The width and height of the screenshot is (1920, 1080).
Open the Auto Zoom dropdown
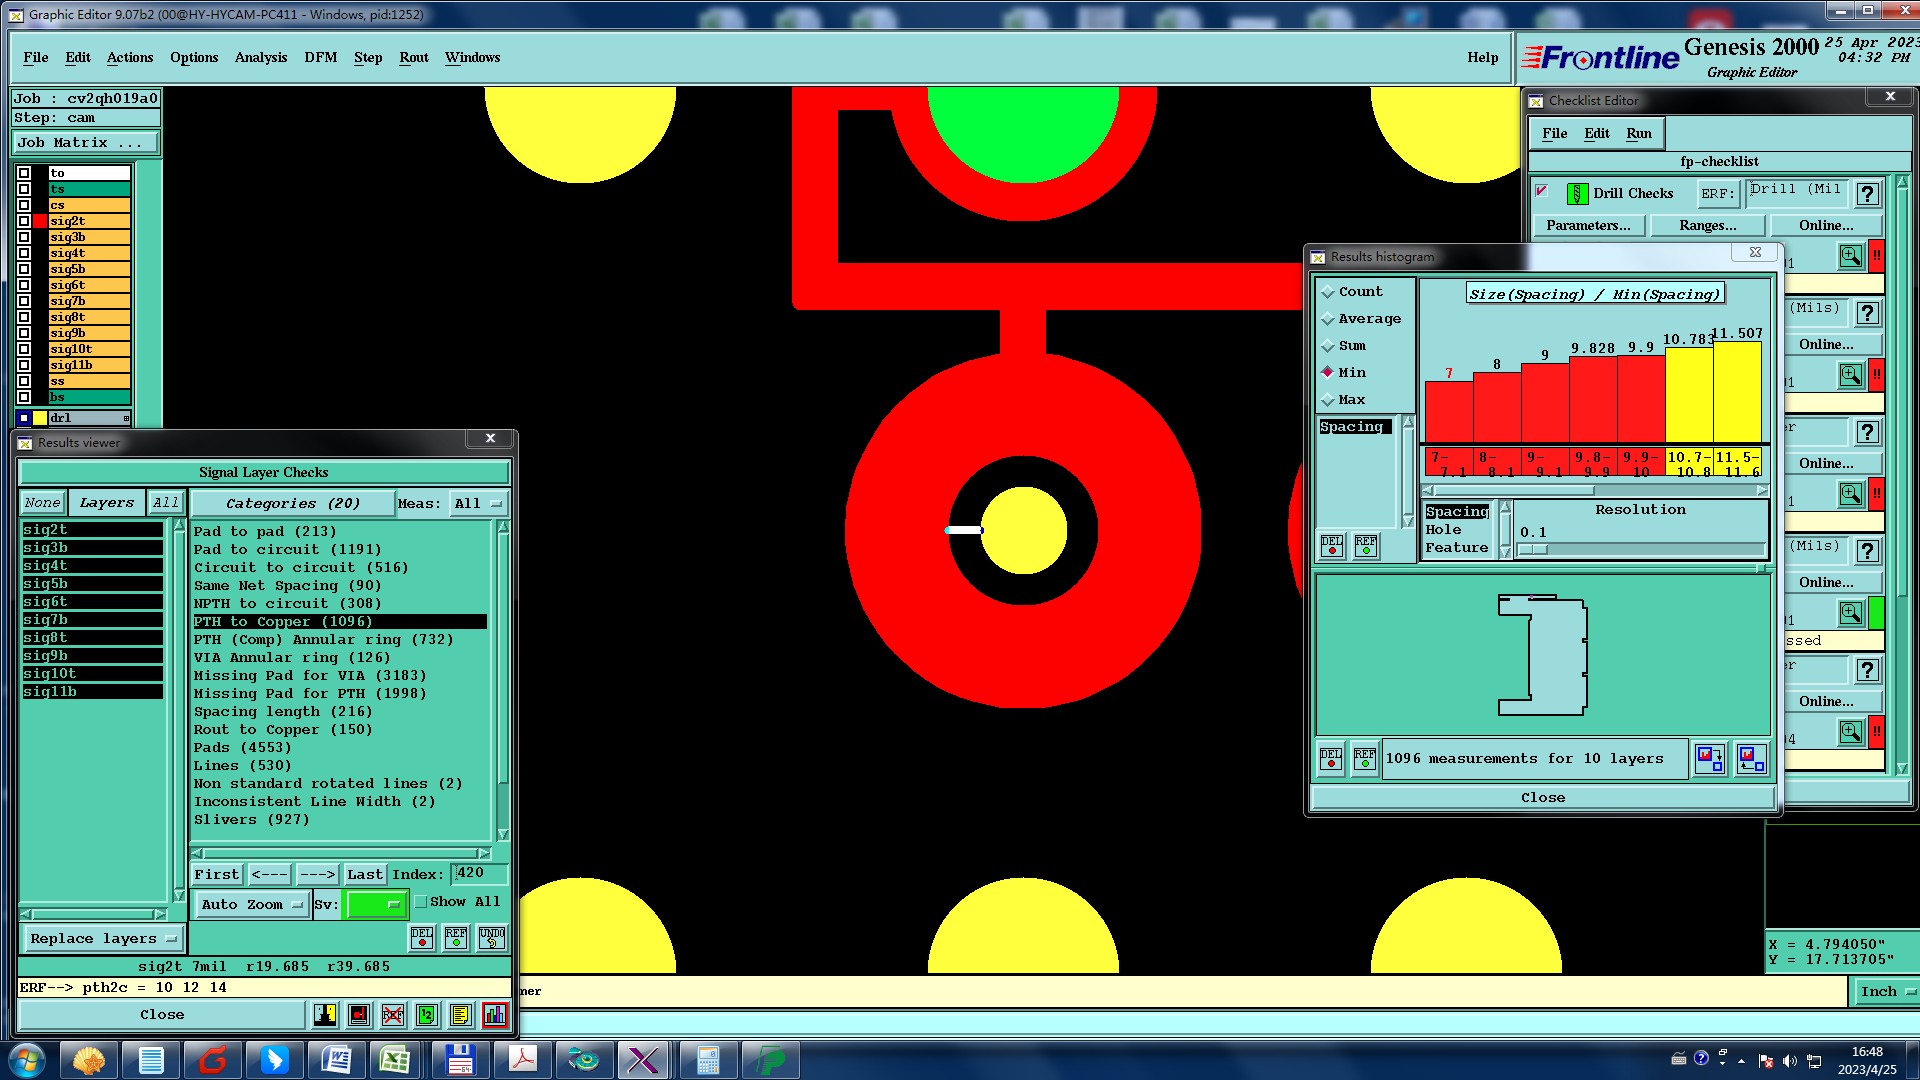pyautogui.click(x=251, y=905)
